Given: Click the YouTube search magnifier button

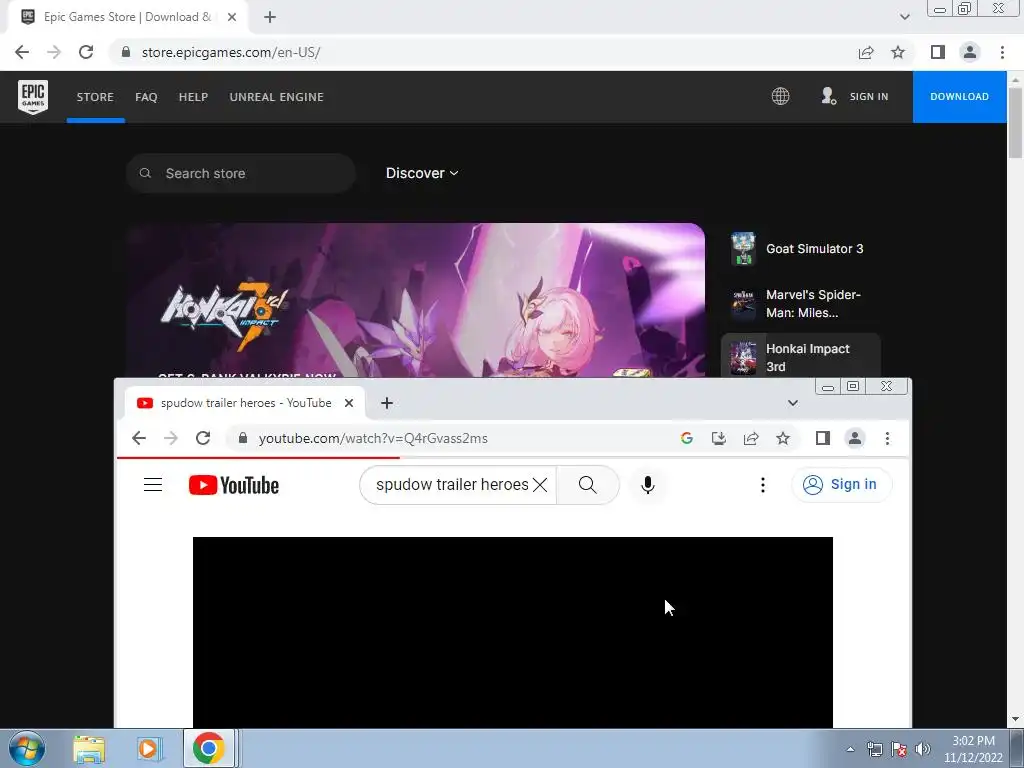Looking at the screenshot, I should tap(588, 485).
